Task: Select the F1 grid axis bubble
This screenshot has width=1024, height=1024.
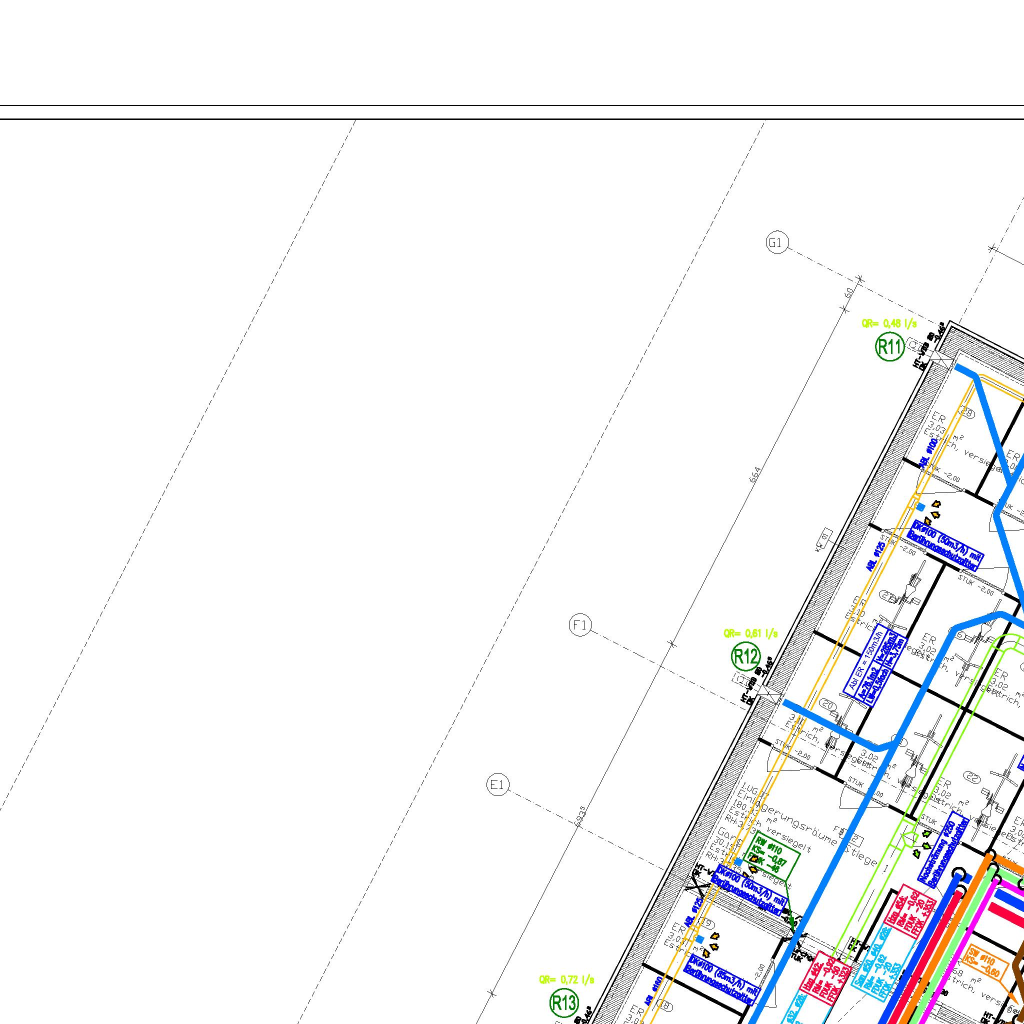Action: coord(581,626)
